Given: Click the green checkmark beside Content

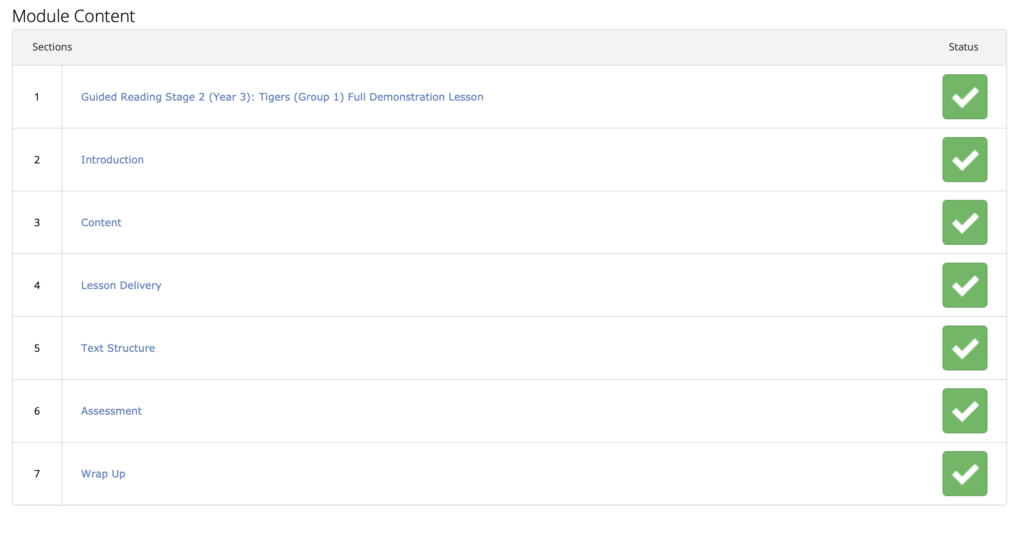Looking at the screenshot, I should [x=964, y=222].
